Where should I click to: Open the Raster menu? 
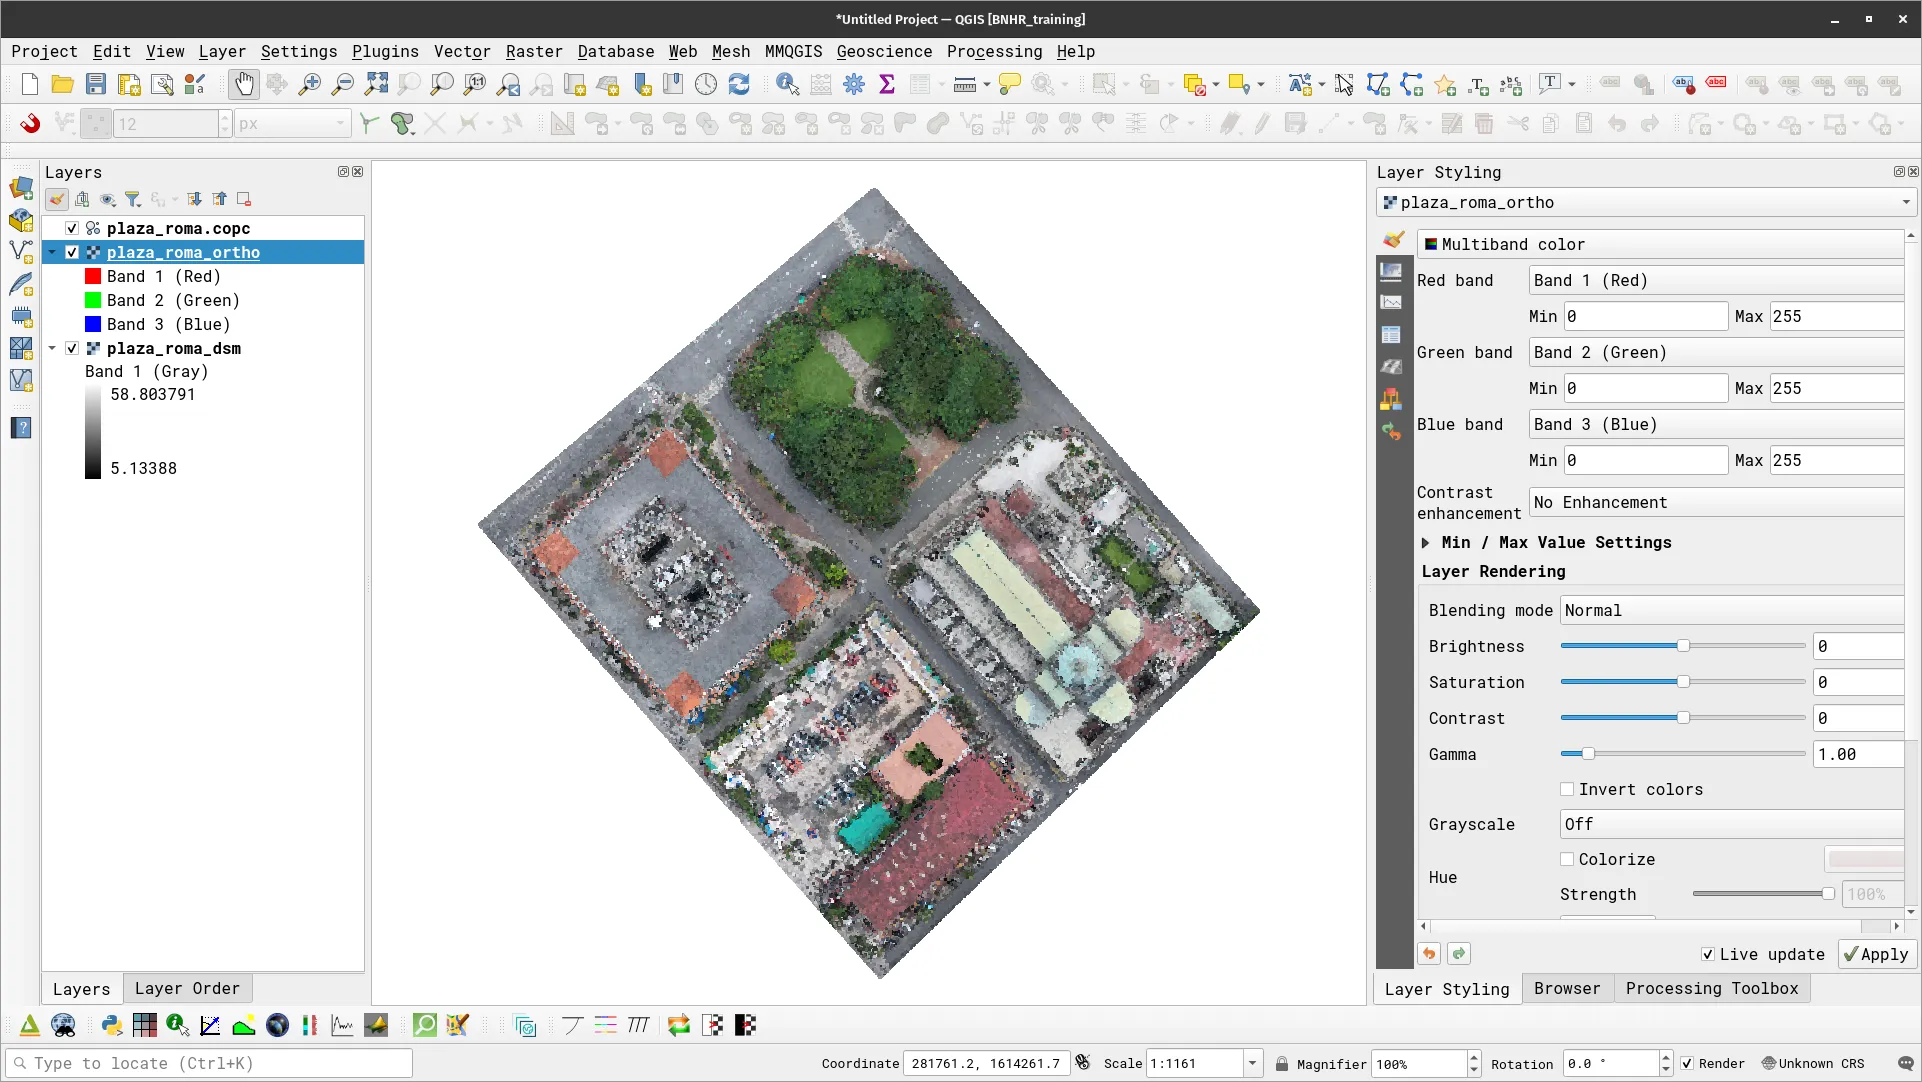point(533,51)
